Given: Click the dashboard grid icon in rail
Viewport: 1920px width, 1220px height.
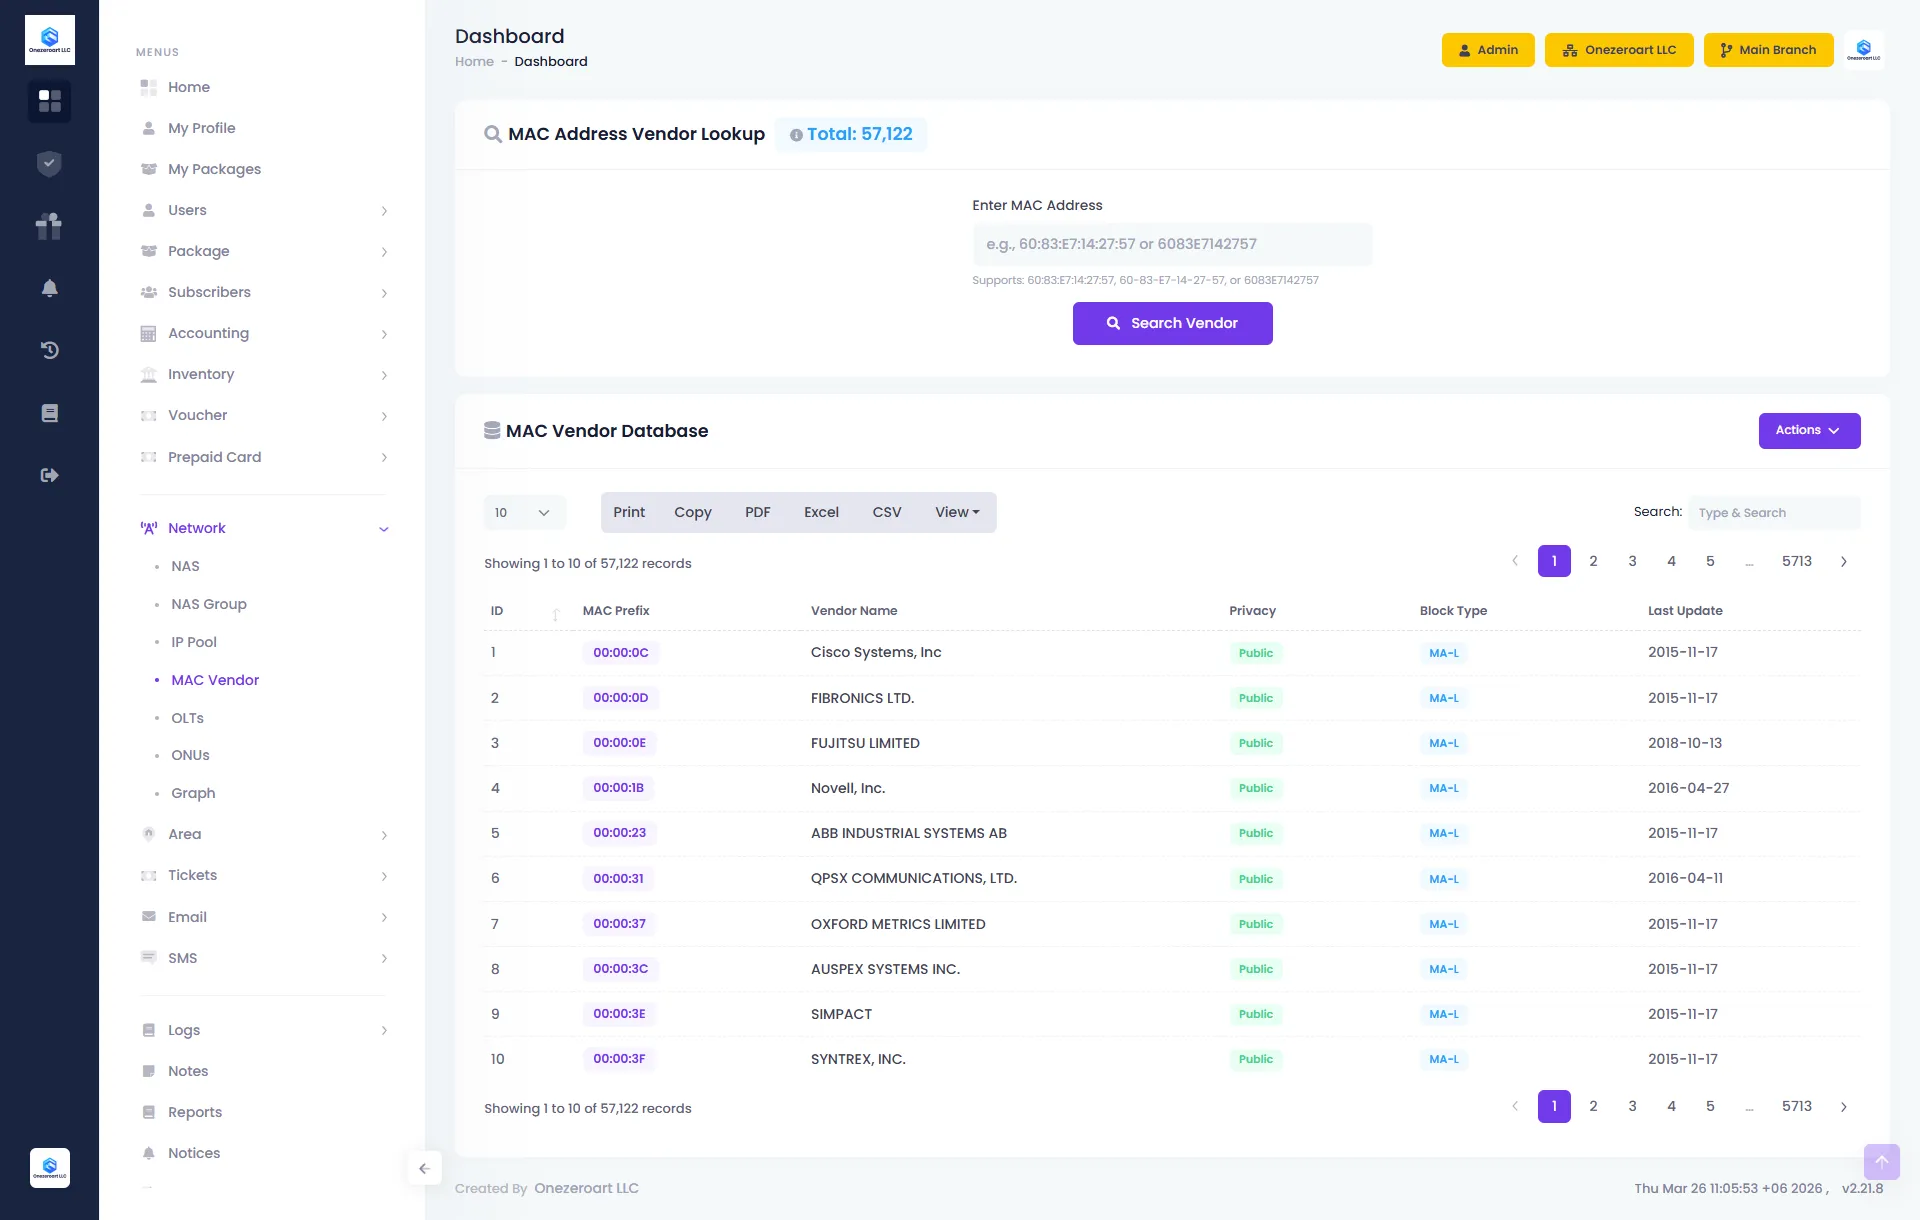Looking at the screenshot, I should [x=49, y=101].
